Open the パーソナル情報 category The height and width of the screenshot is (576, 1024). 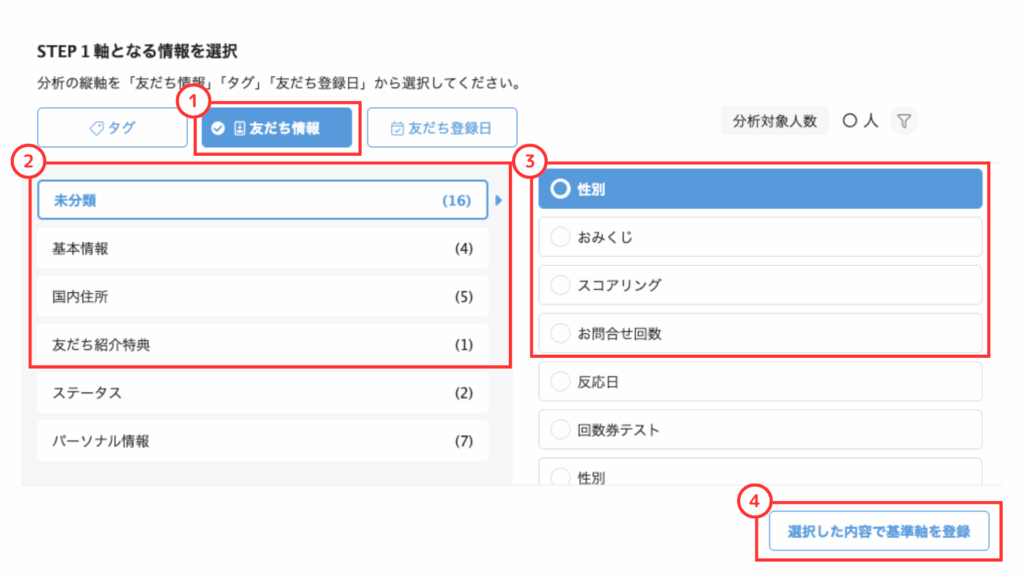pos(262,441)
